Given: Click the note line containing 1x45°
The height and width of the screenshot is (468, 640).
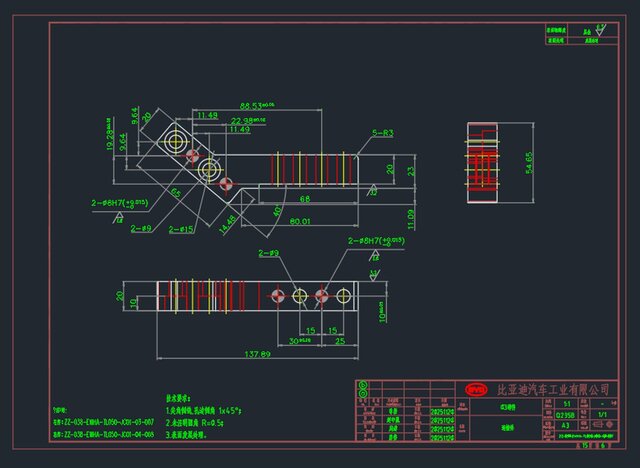Looking at the screenshot, I should pos(204,411).
